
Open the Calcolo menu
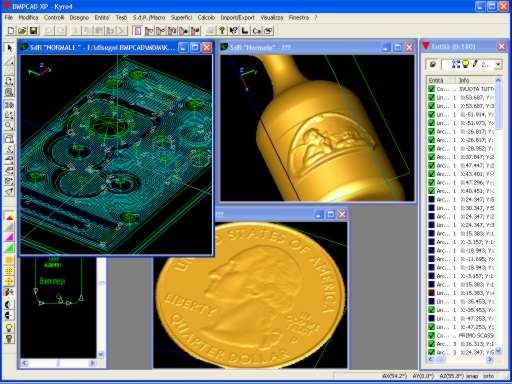206,17
